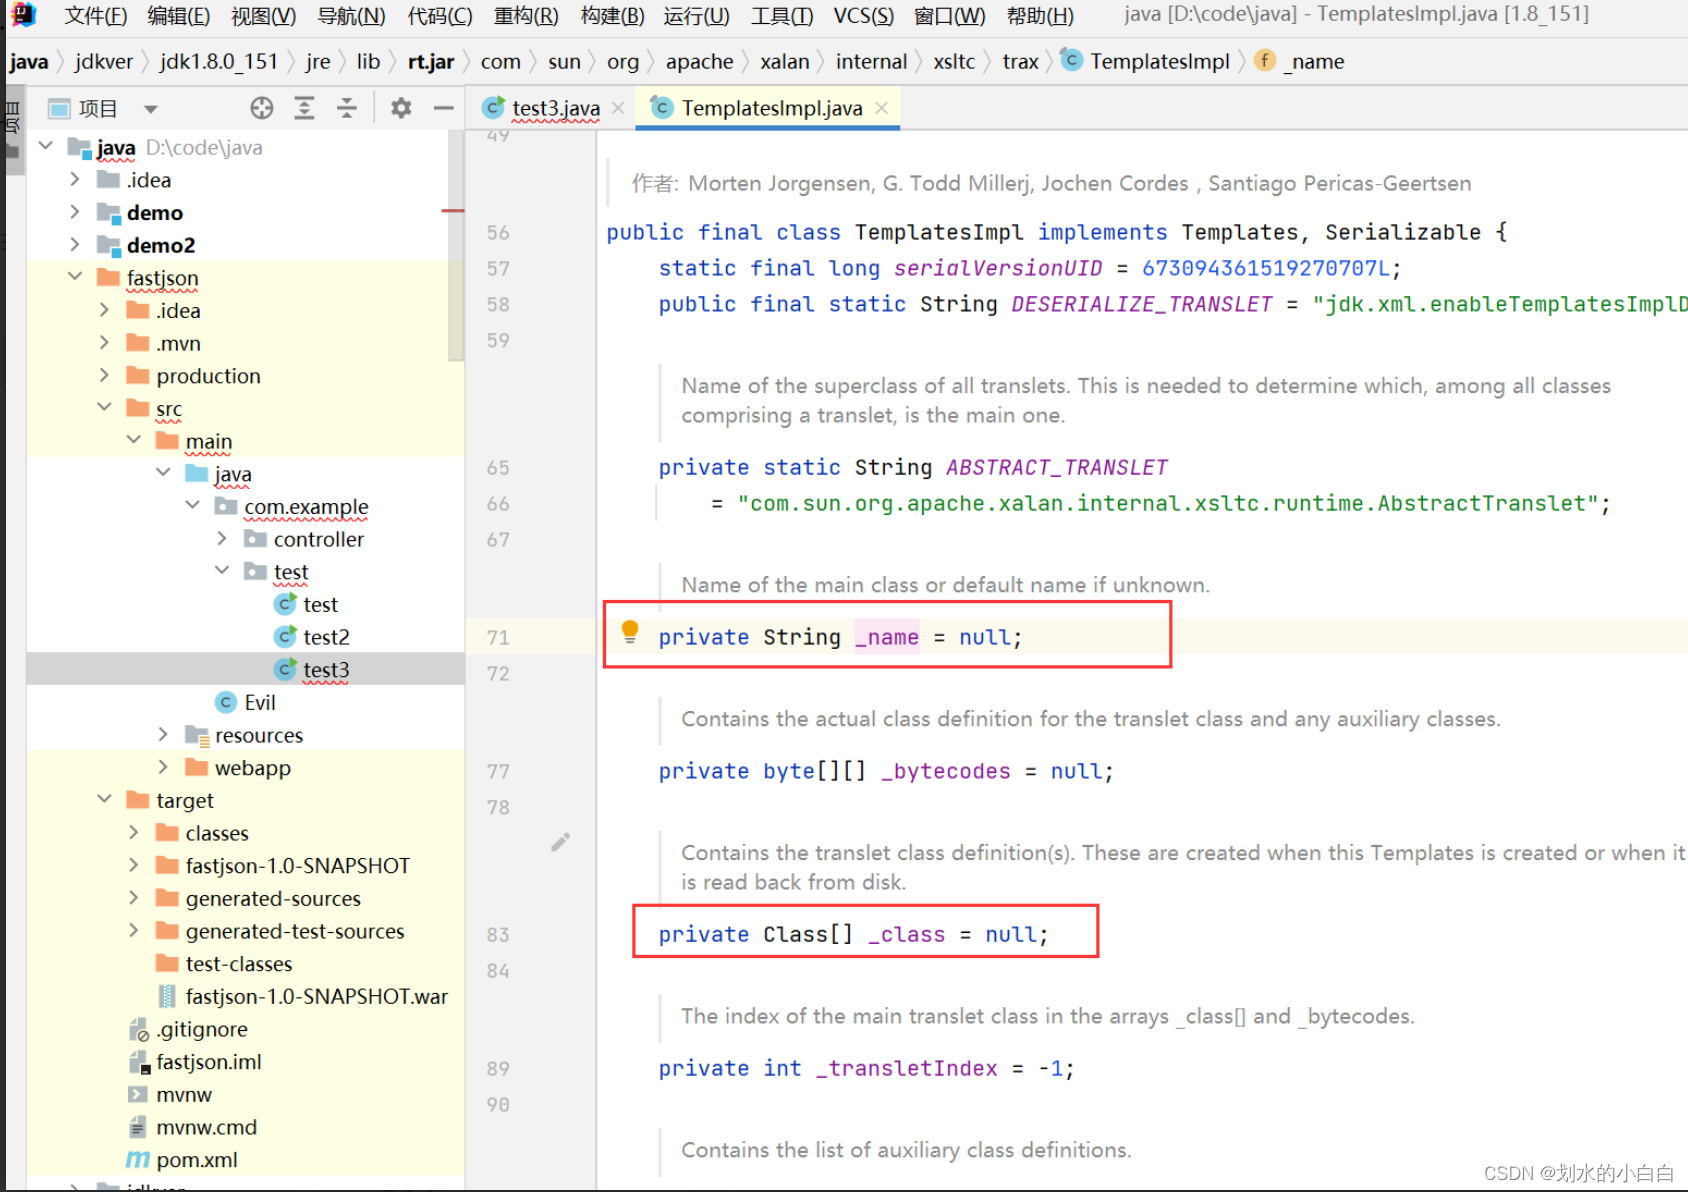Click the _class field identifier in code
1688x1192 pixels.
906,934
